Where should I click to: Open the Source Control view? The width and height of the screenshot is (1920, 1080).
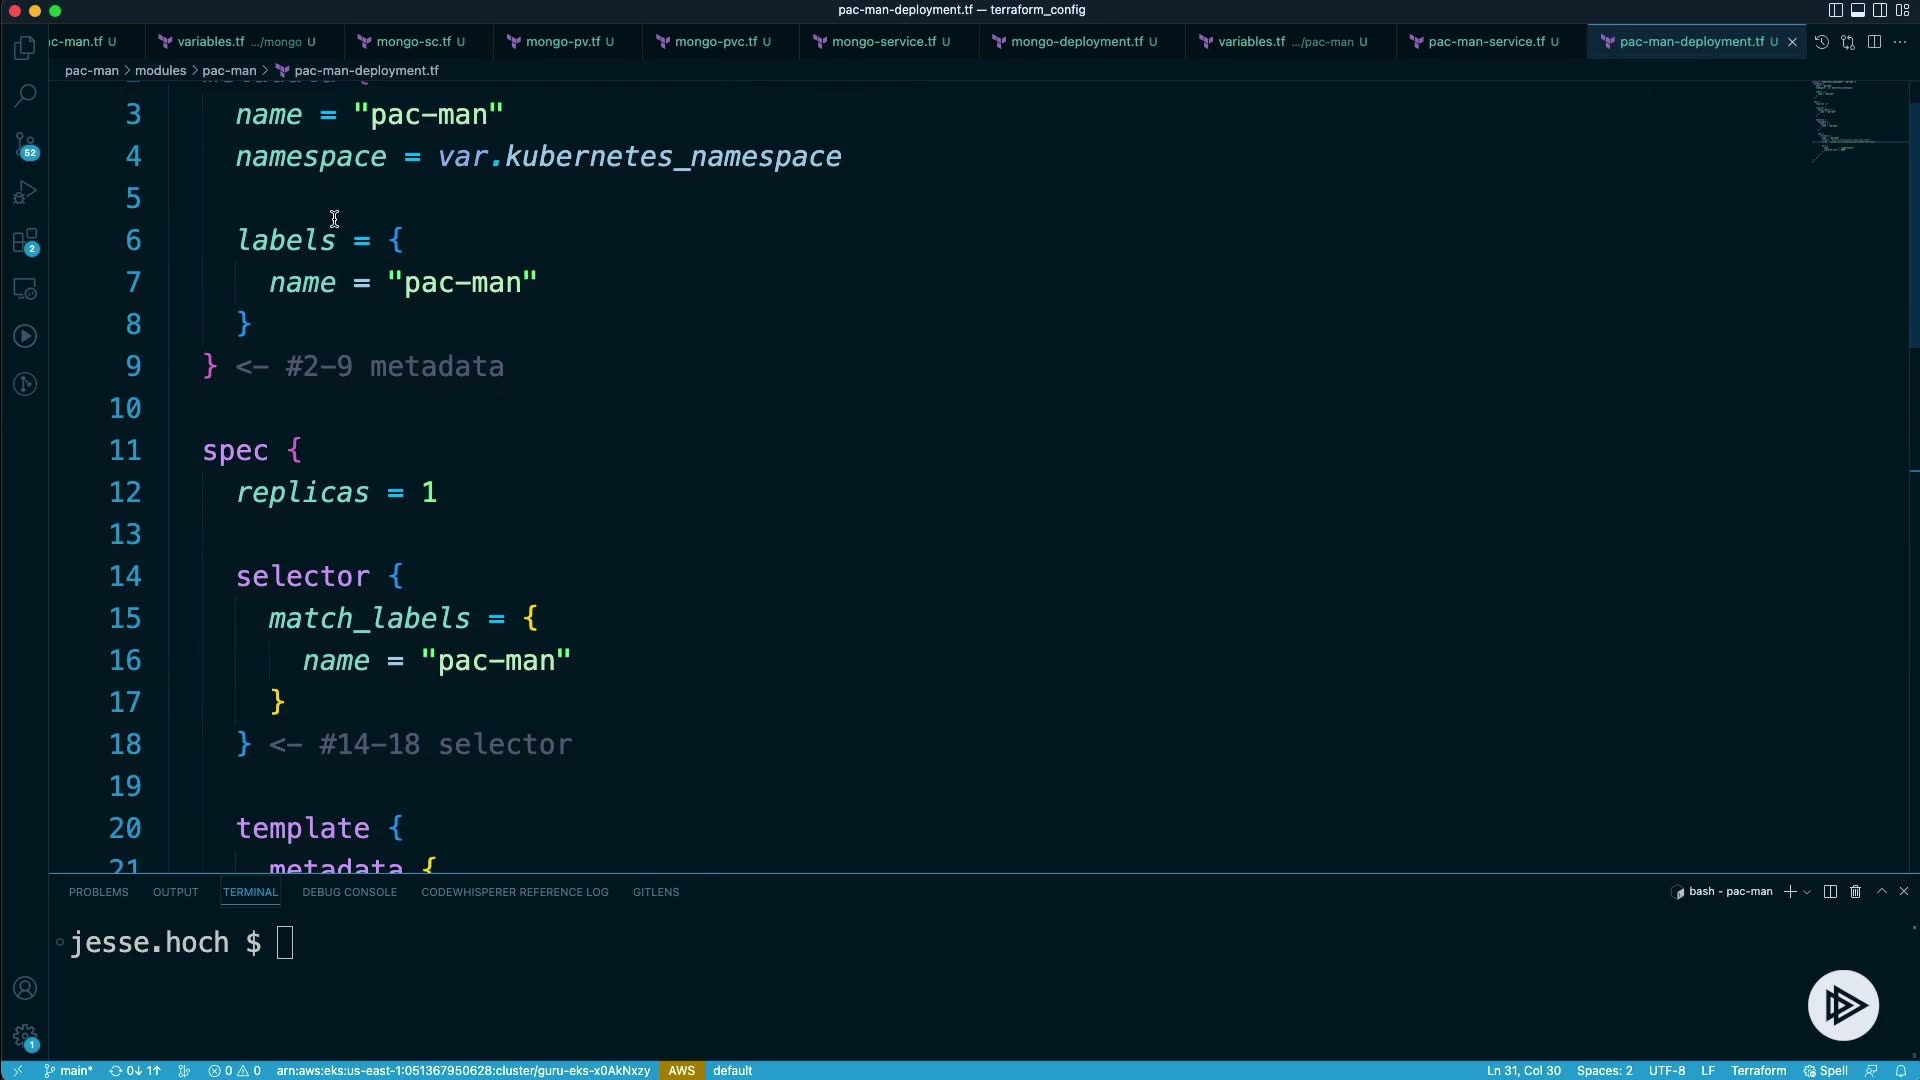point(25,145)
